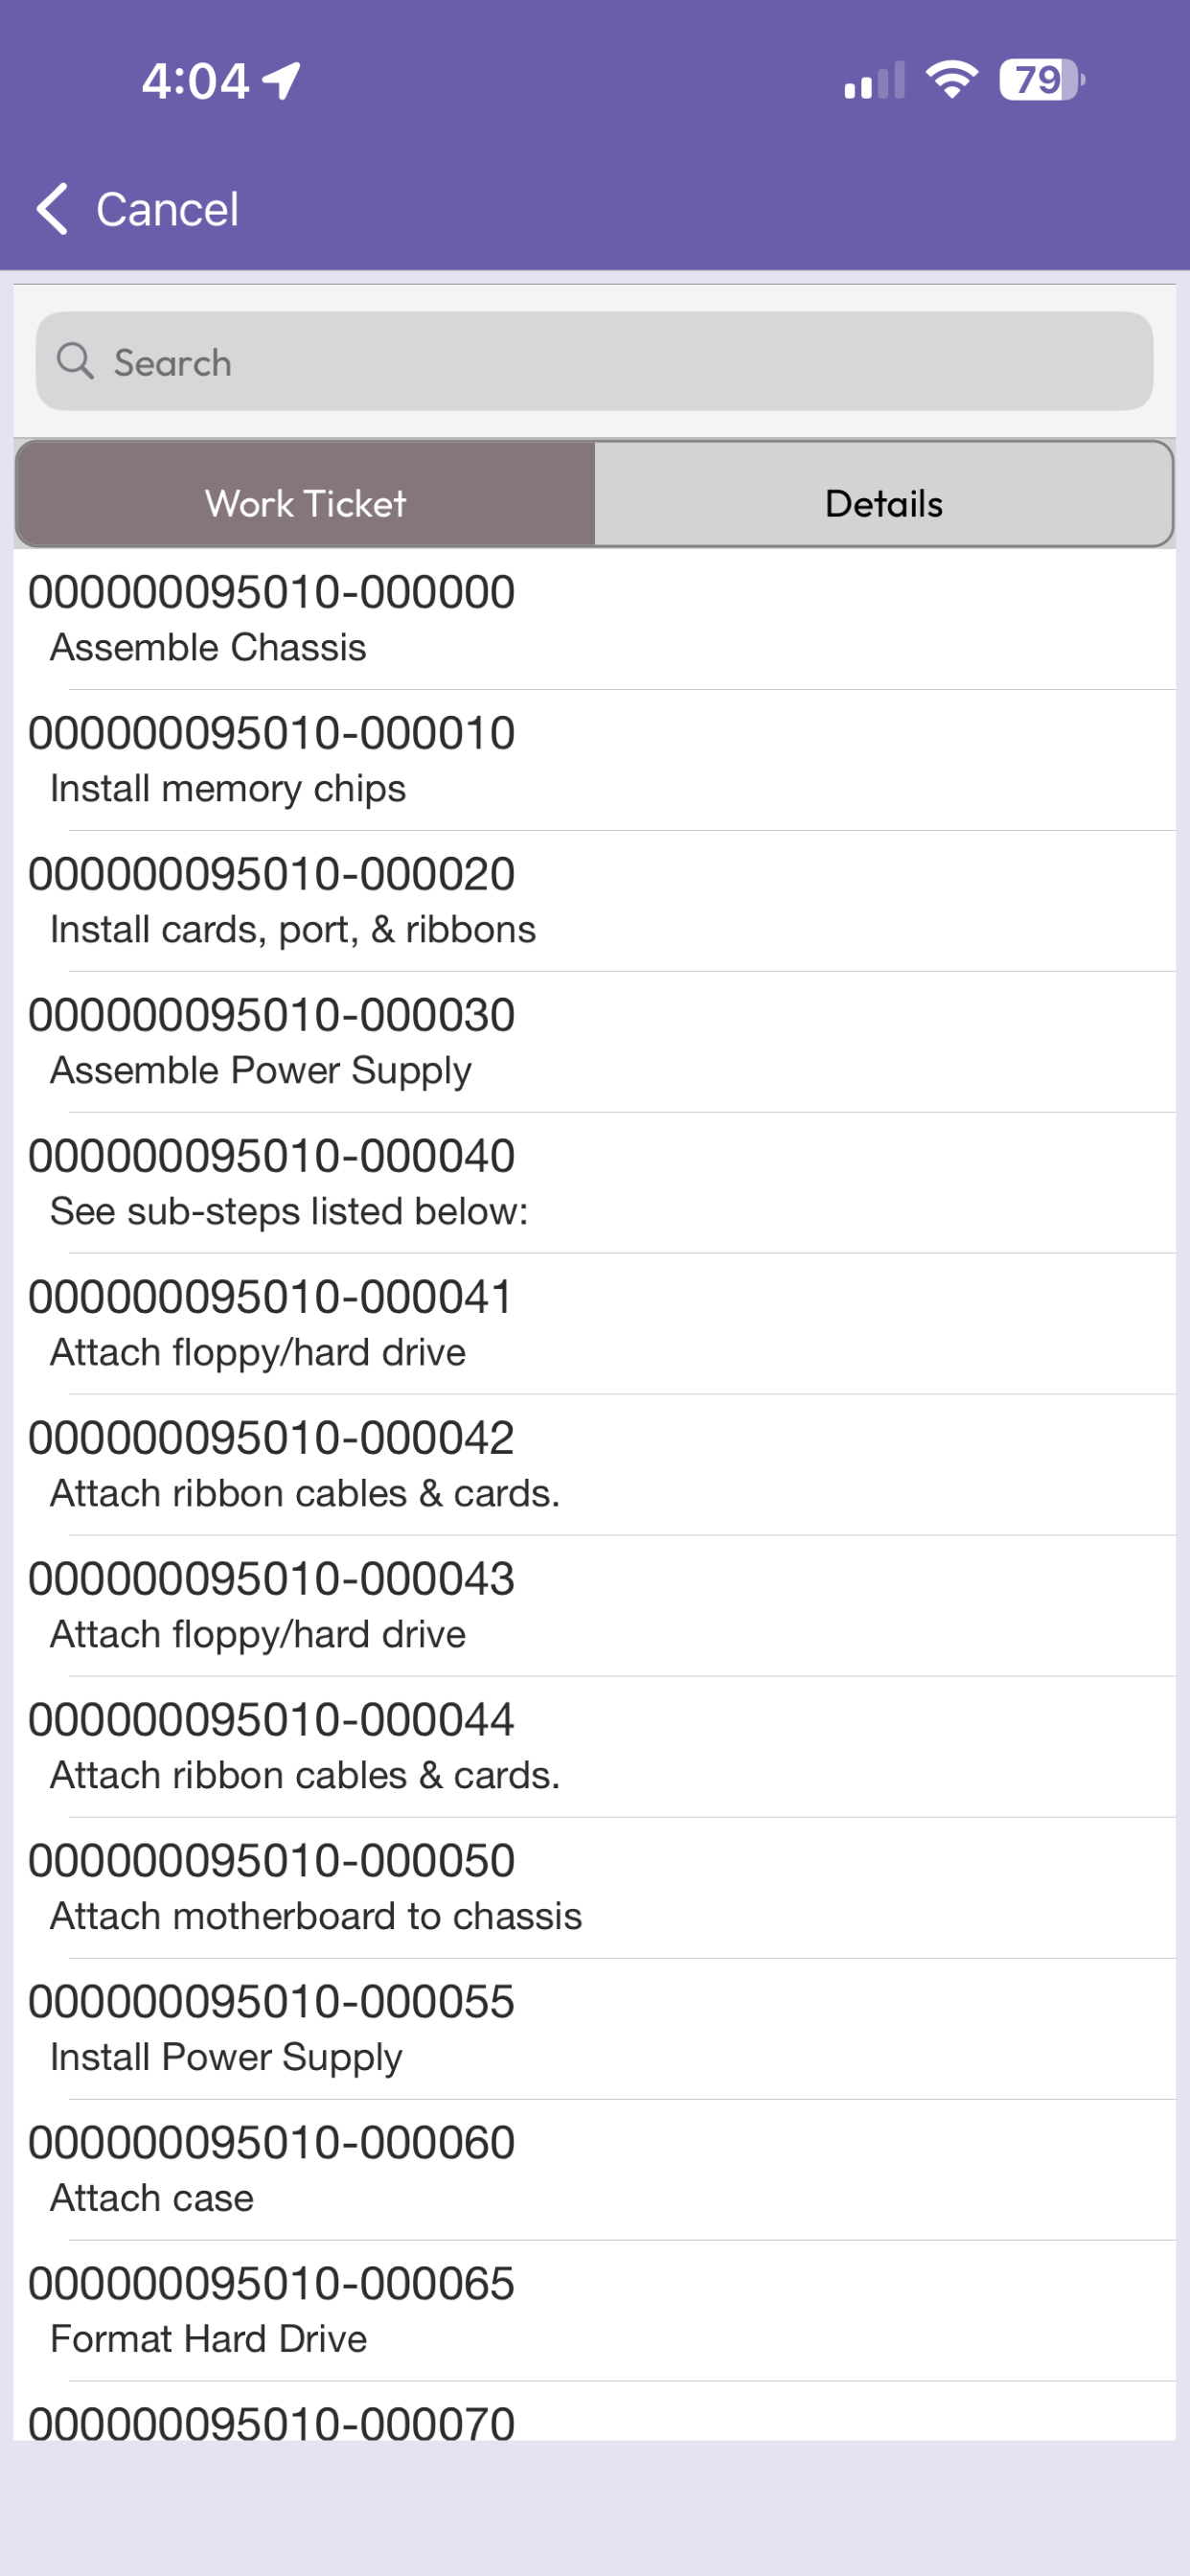Tap the battery indicator icon

[x=1042, y=80]
